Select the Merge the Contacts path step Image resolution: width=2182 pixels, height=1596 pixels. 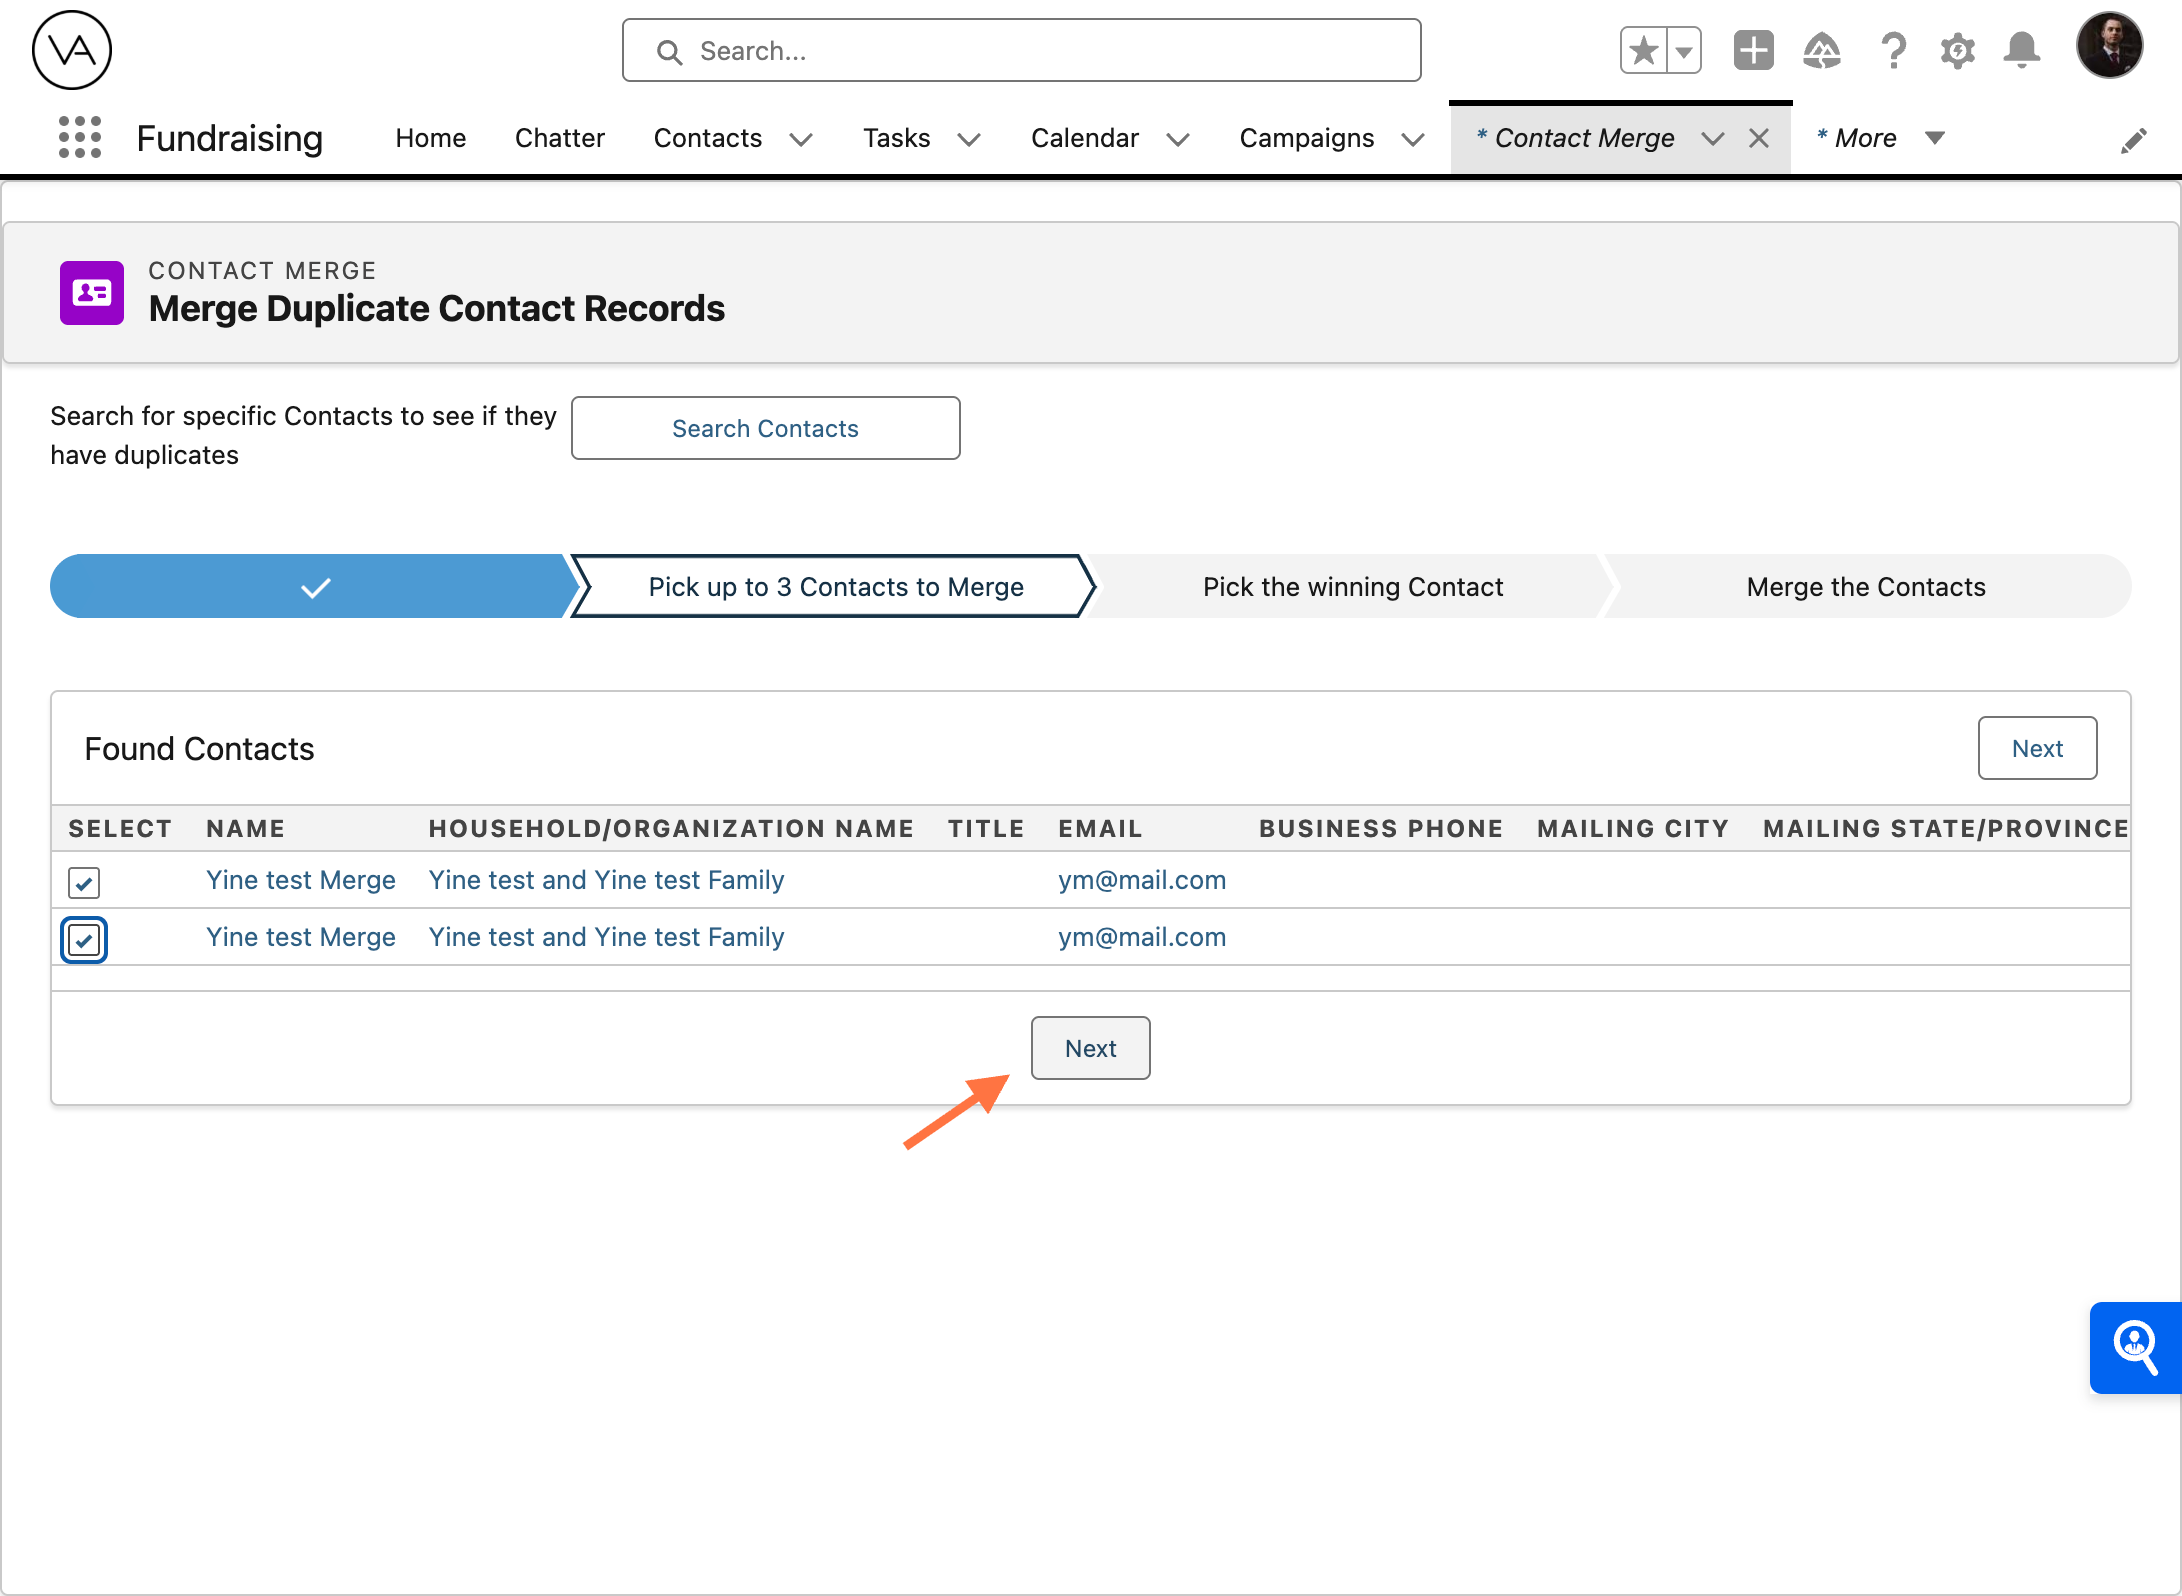tap(1866, 586)
